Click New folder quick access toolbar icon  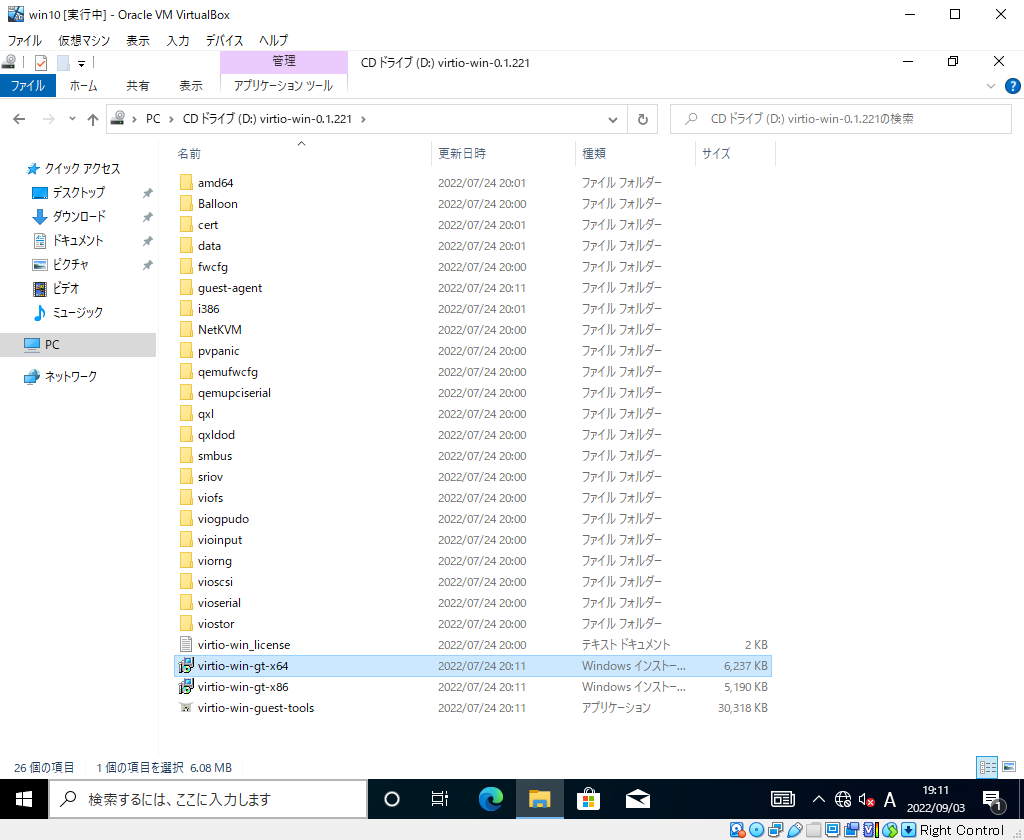point(63,63)
